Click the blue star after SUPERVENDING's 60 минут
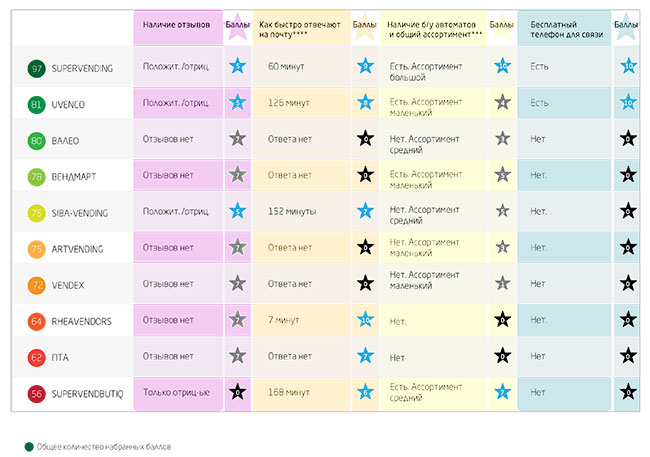650x457 pixels. pyautogui.click(x=364, y=68)
